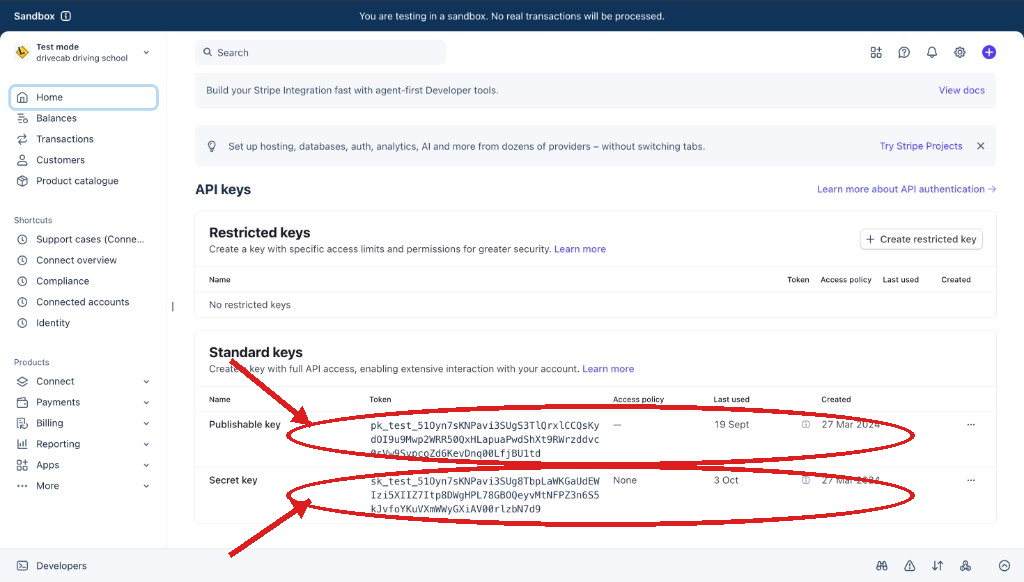Go to Transactions page
The height and width of the screenshot is (582, 1024).
(x=65, y=139)
